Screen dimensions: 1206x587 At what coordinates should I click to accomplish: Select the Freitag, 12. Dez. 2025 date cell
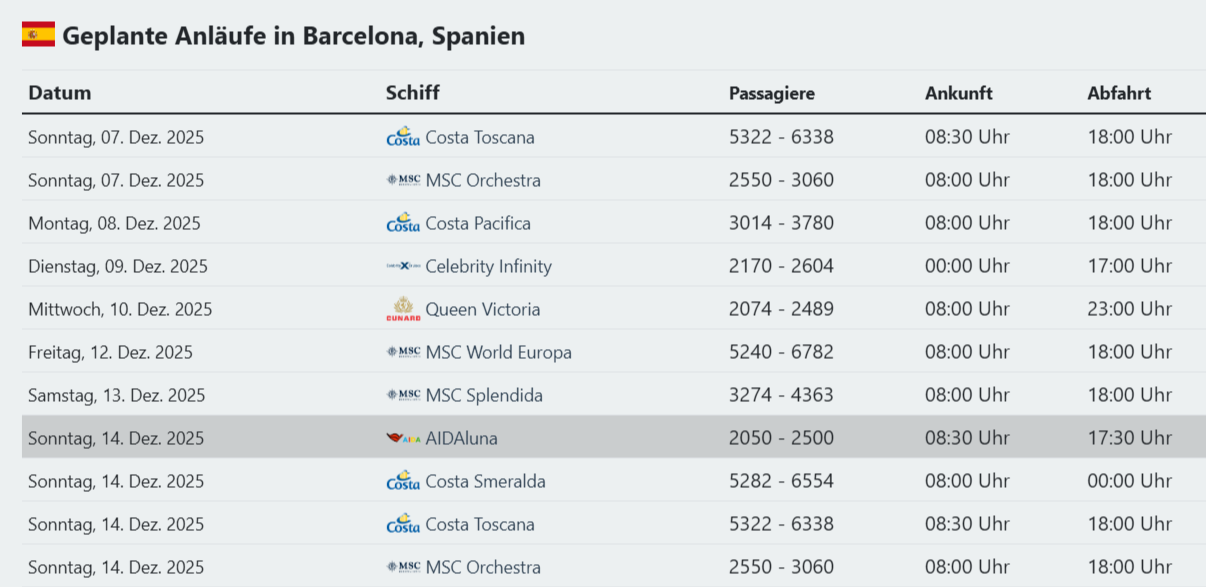pos(111,352)
